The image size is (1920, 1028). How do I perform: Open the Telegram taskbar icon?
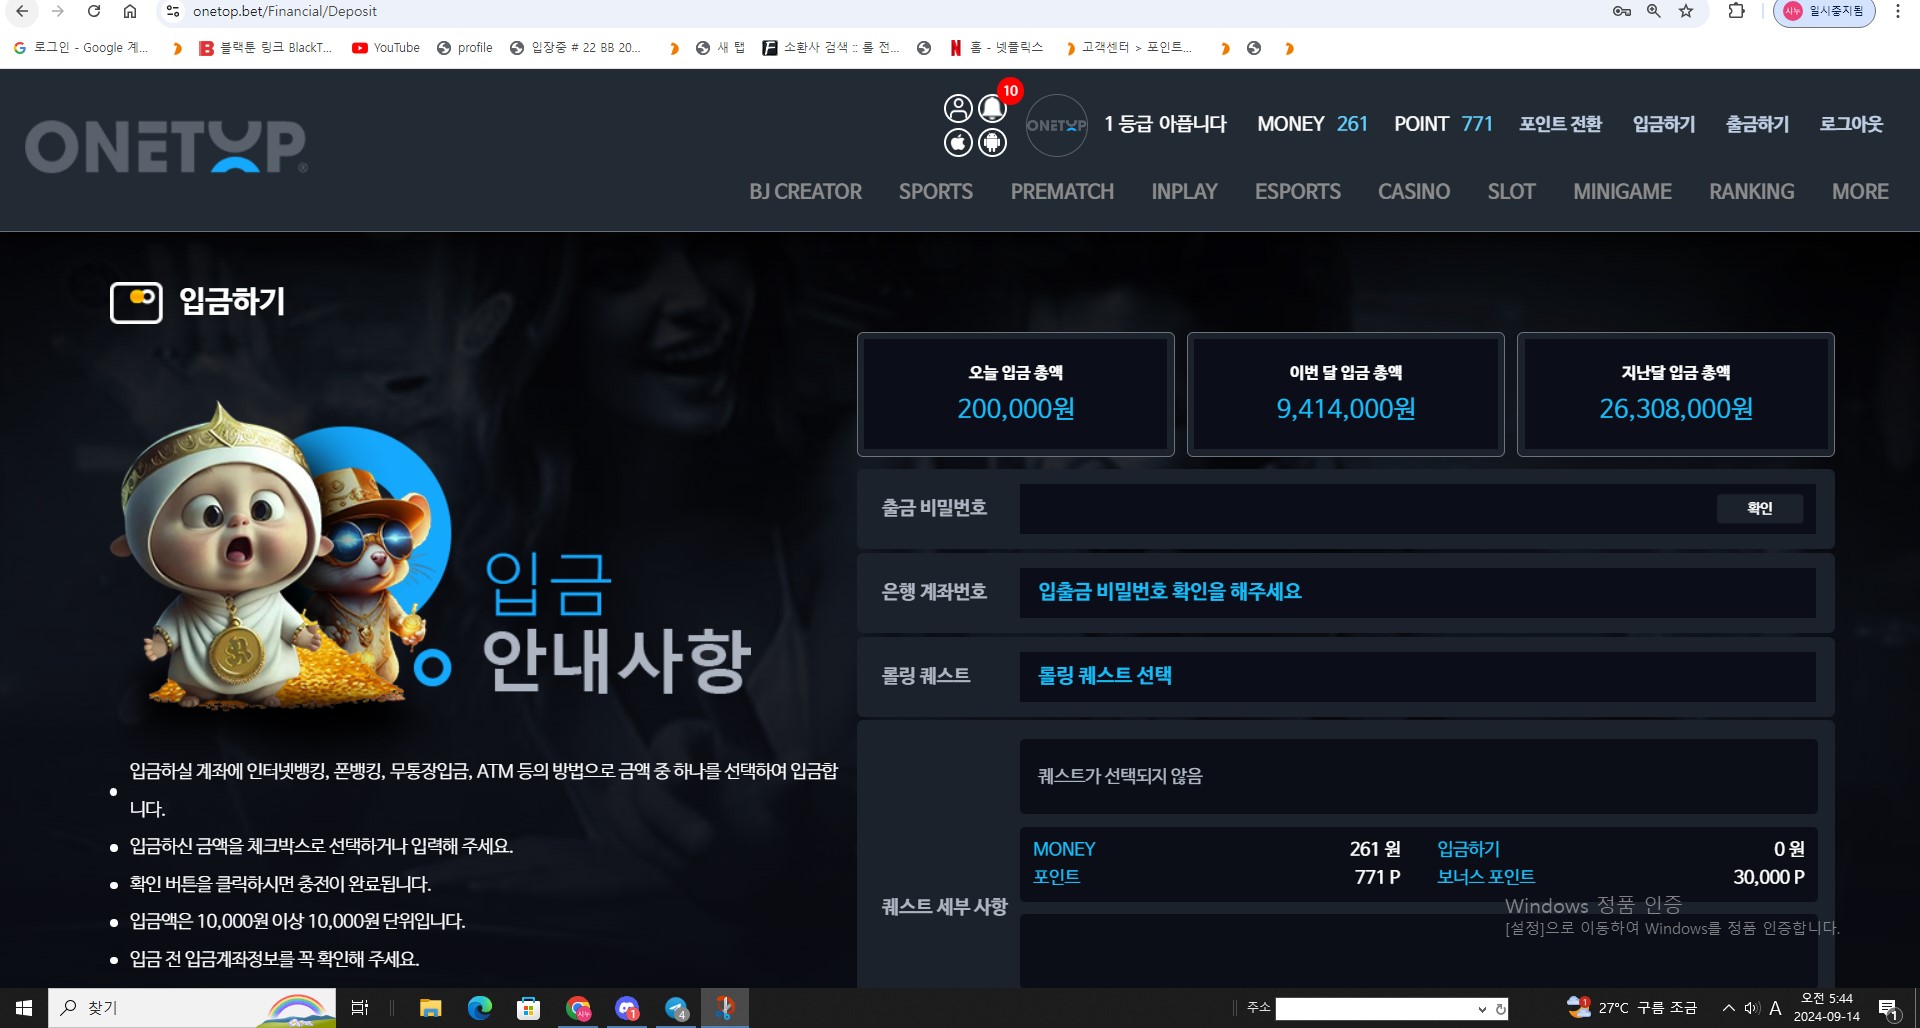tap(676, 1008)
